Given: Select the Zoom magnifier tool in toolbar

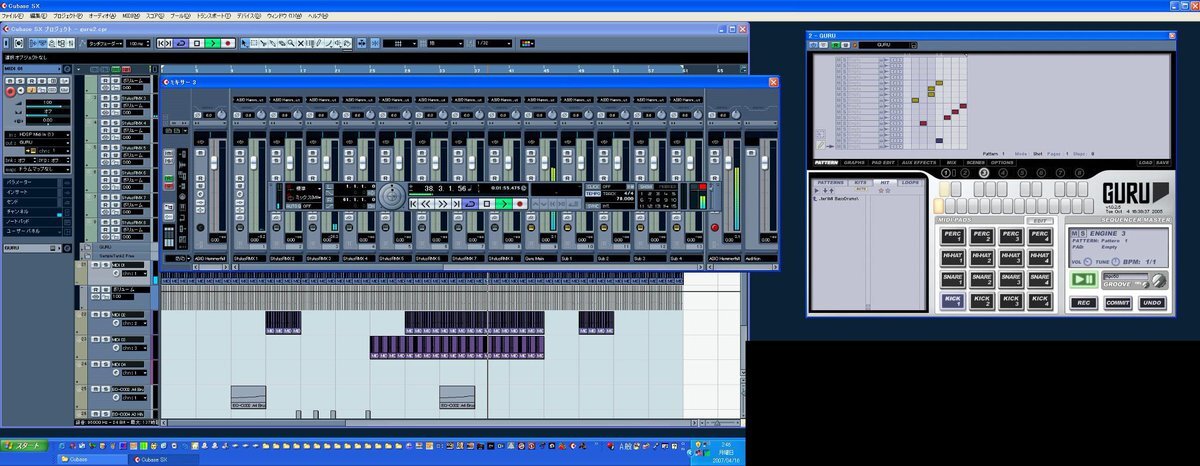Looking at the screenshot, I should (x=291, y=43).
